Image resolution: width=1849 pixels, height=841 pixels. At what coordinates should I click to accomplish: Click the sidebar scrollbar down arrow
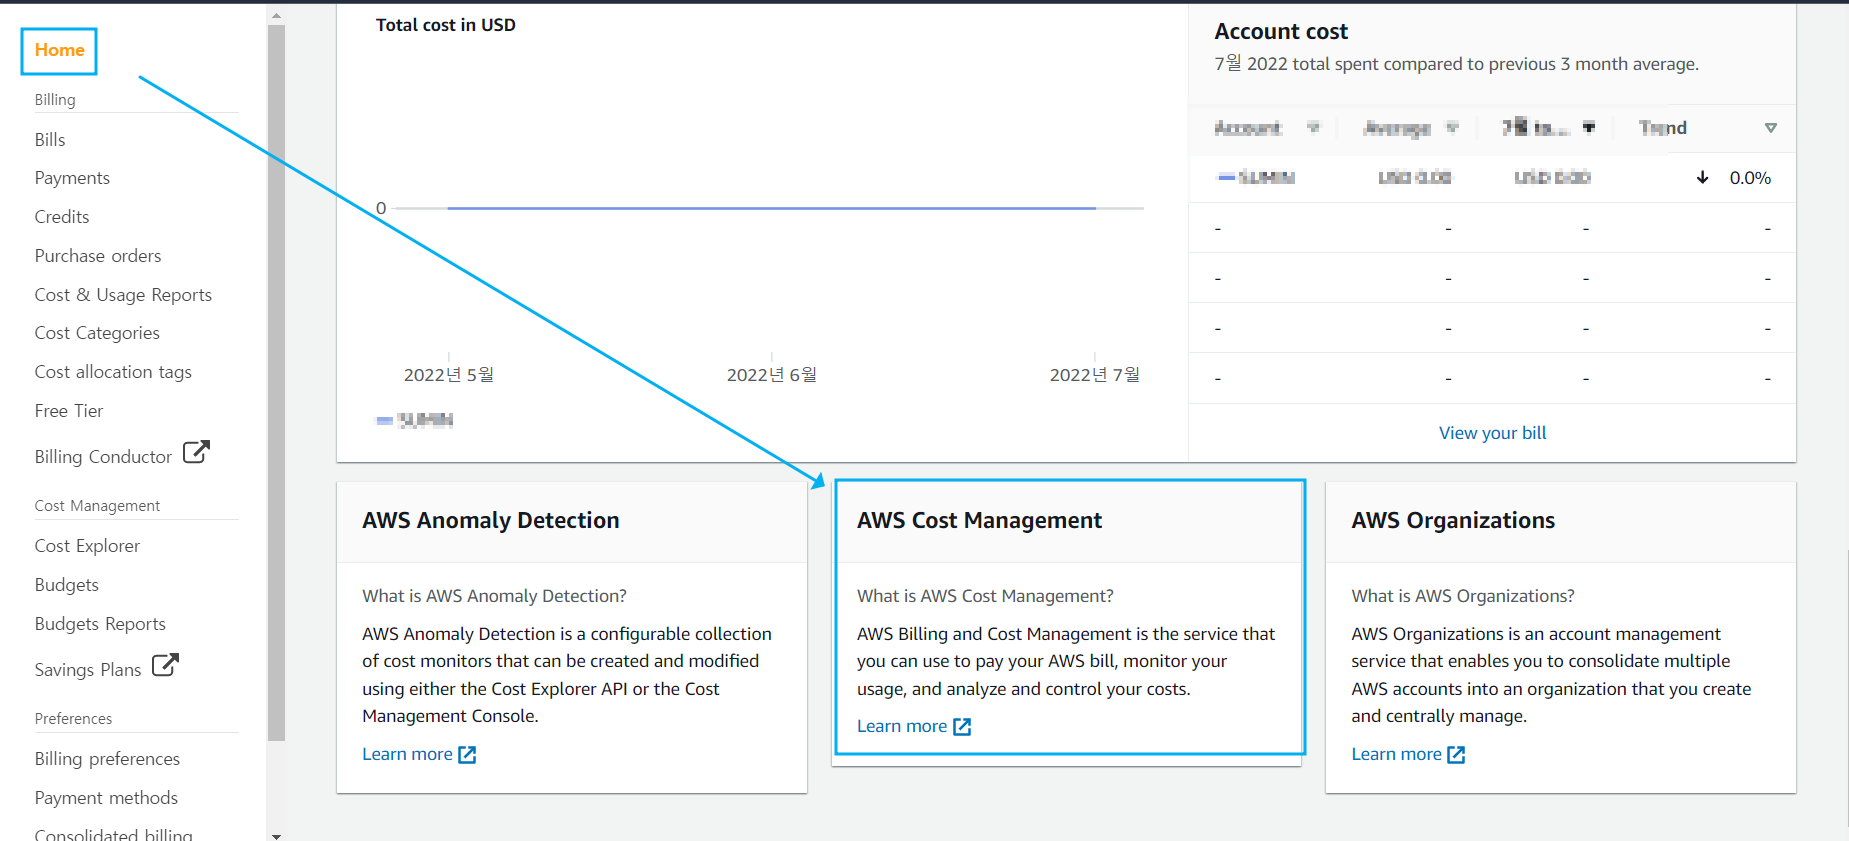277,835
